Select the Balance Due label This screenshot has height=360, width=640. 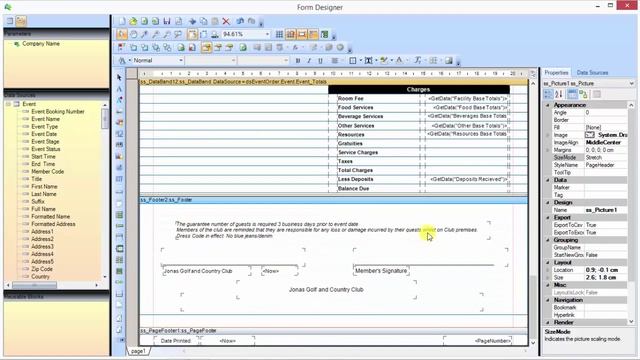353,189
